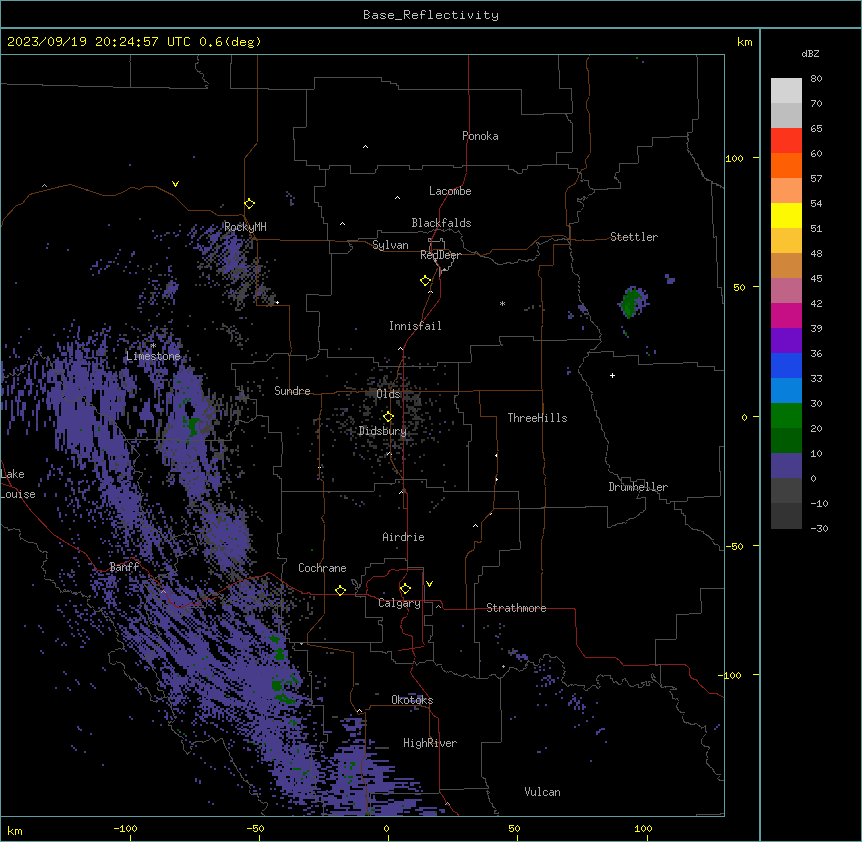Click the green echo blob south of Stettler
This screenshot has height=842, width=862.
(632, 302)
